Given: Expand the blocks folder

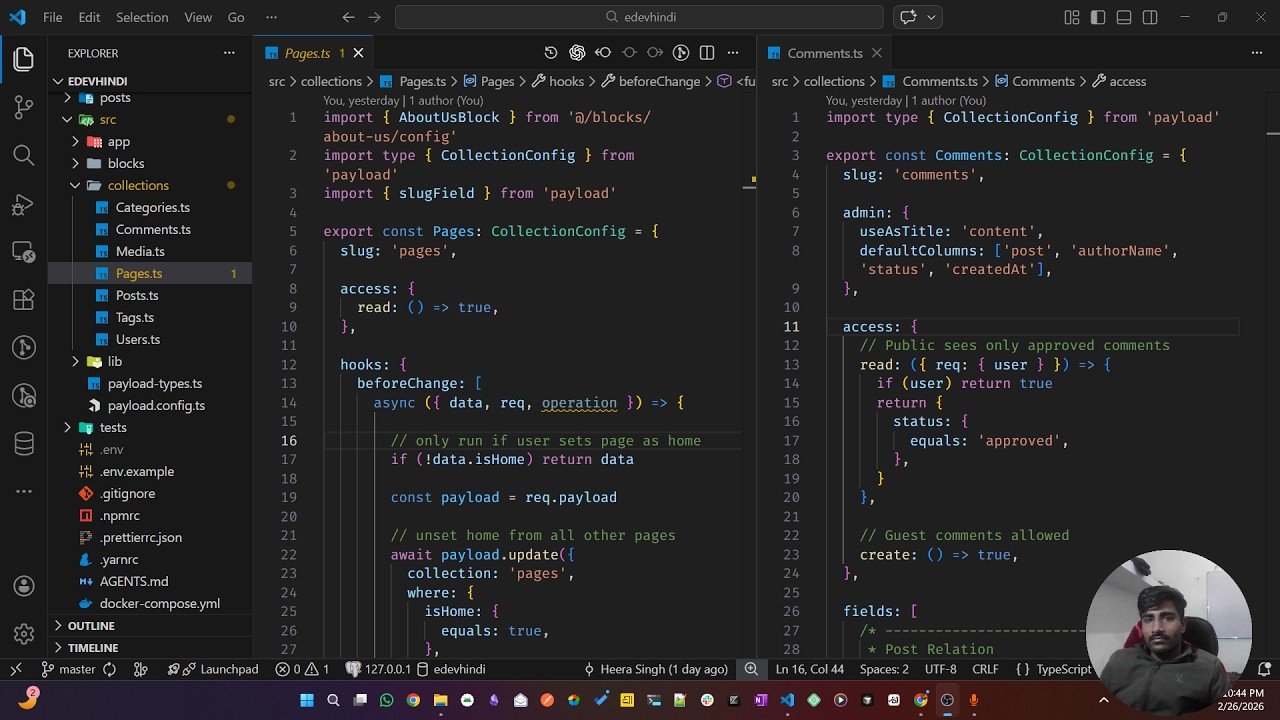Looking at the screenshot, I should coord(150,163).
